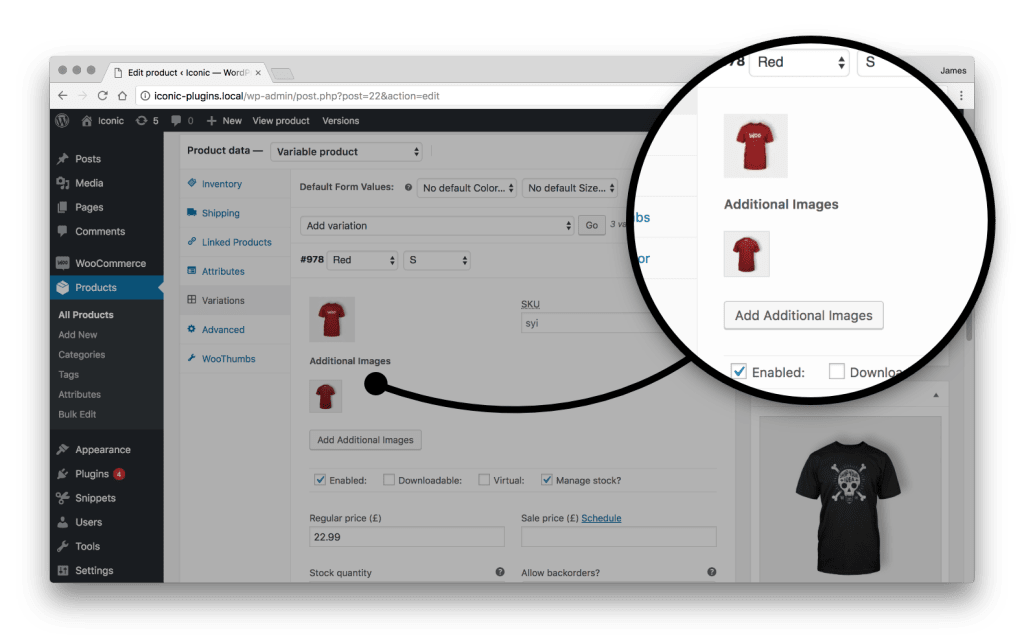Visit the Iconic site home icon
The image size is (1024, 639).
[x=86, y=120]
